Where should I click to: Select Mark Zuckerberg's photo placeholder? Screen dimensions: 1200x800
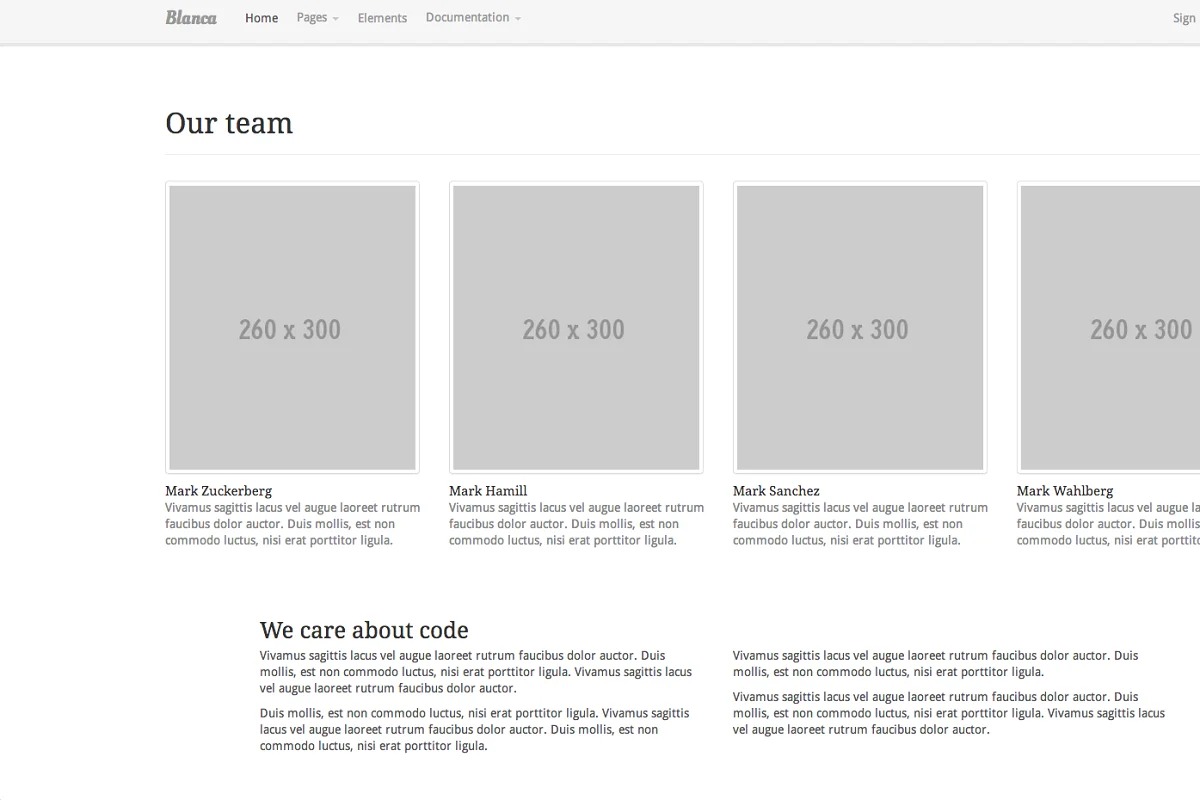292,327
